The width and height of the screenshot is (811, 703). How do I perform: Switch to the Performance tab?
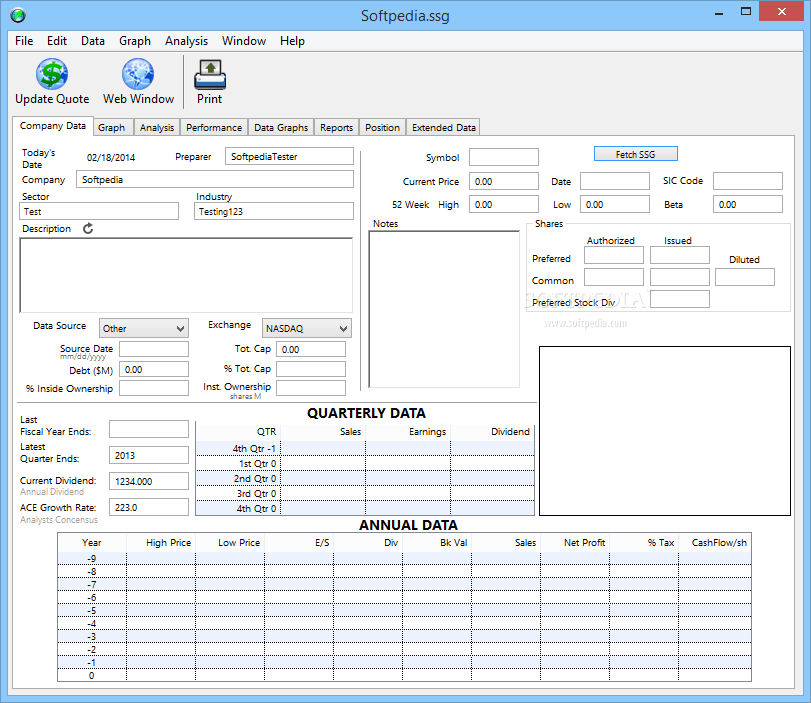coord(214,128)
